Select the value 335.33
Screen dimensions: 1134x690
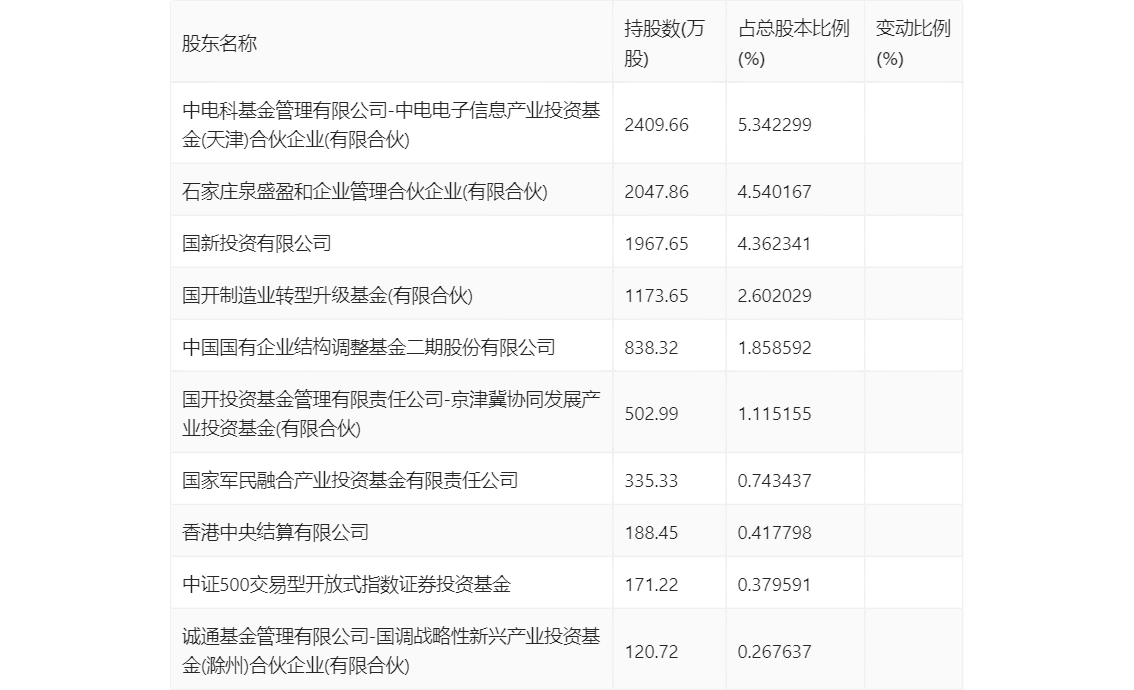coord(652,481)
